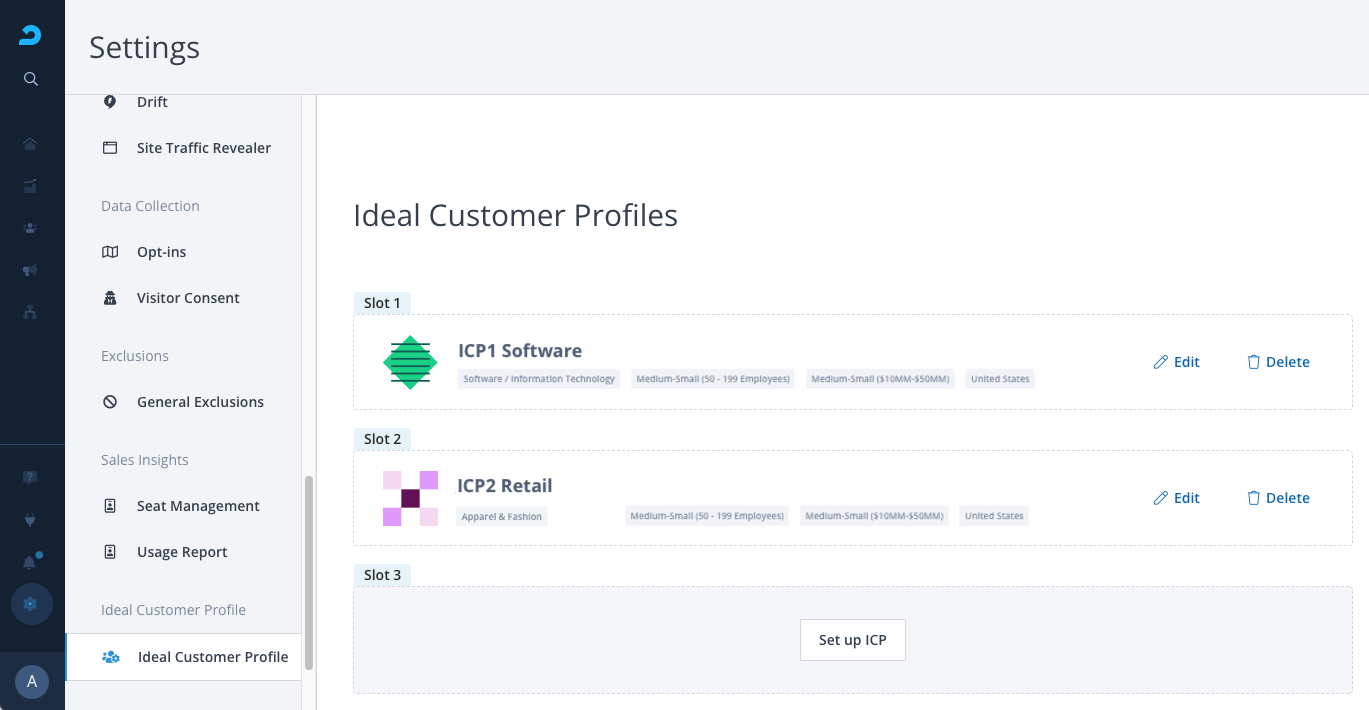Open the home icon in left rail
Image resolution: width=1369 pixels, height=710 pixels.
click(30, 144)
